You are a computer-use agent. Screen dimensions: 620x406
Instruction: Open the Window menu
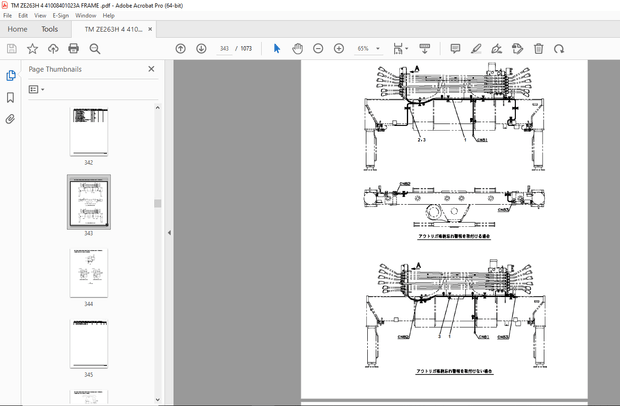pyautogui.click(x=85, y=15)
